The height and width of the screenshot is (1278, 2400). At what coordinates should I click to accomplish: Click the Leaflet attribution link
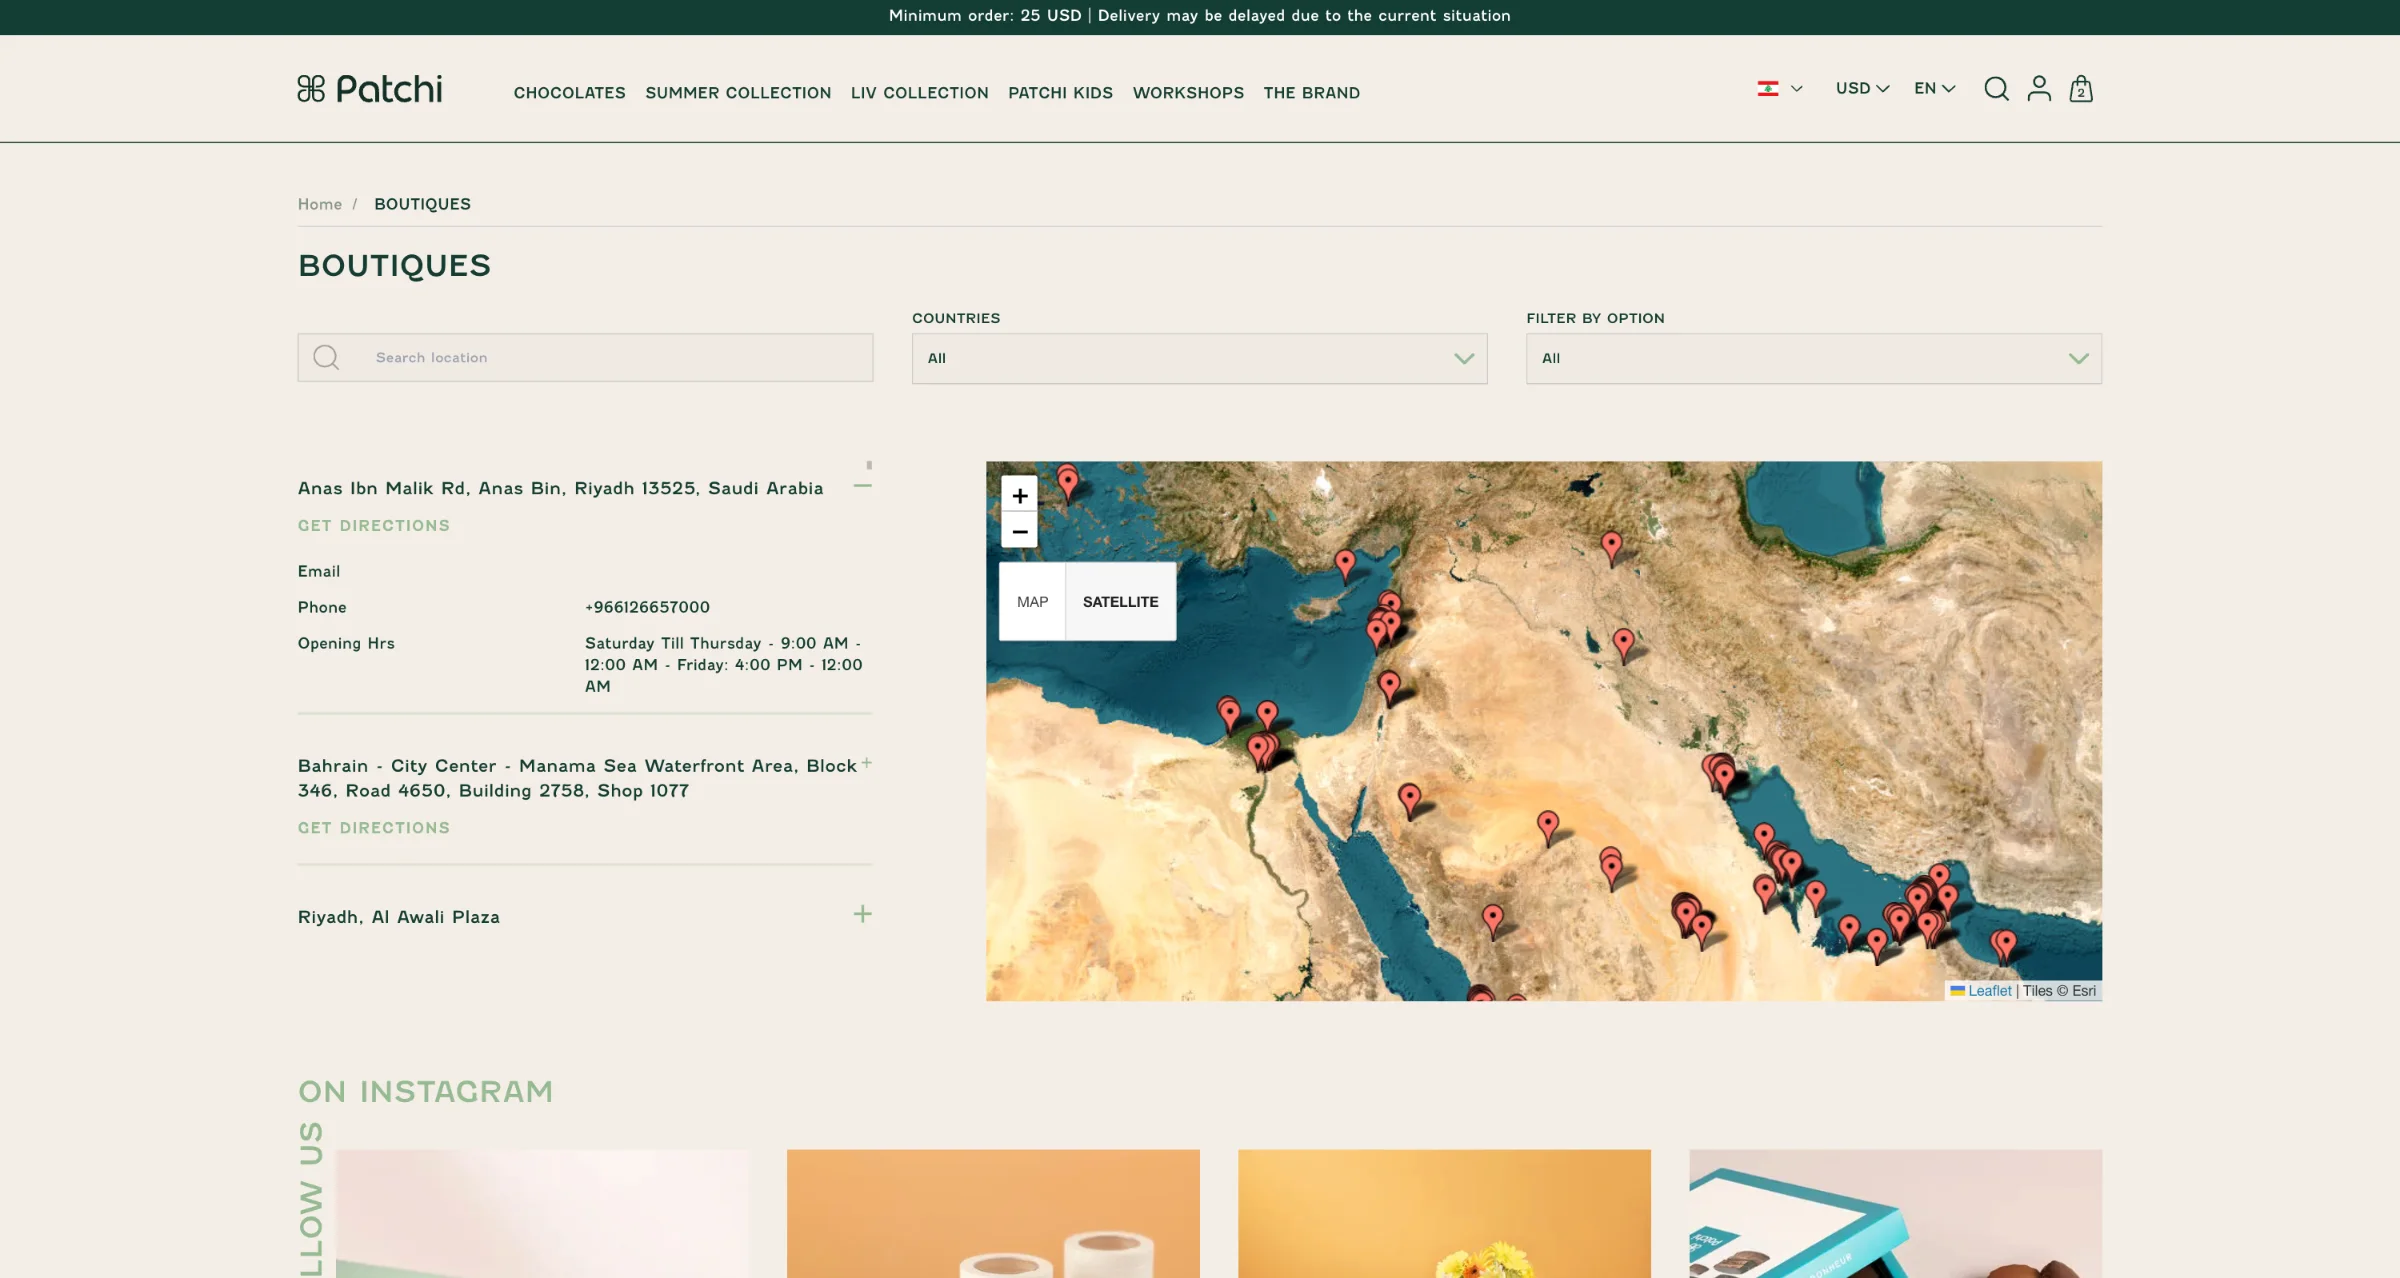click(x=1989, y=990)
